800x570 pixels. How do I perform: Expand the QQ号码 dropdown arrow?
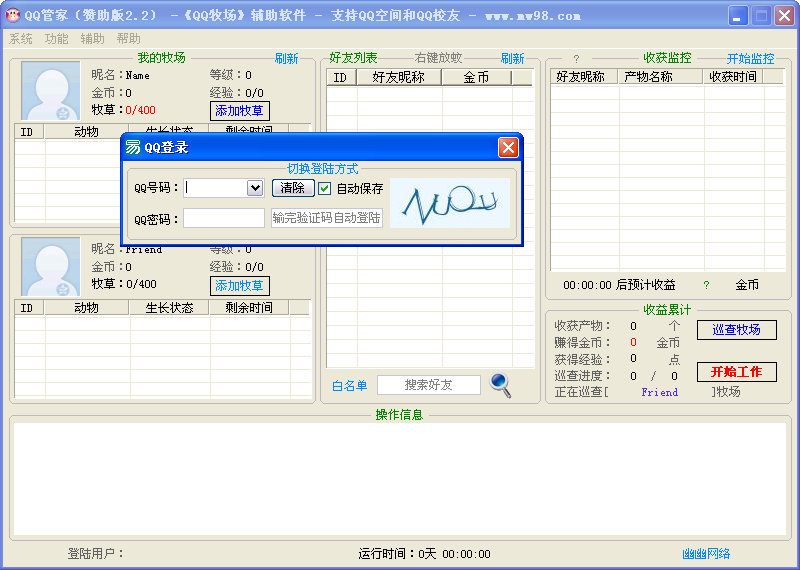(255, 188)
